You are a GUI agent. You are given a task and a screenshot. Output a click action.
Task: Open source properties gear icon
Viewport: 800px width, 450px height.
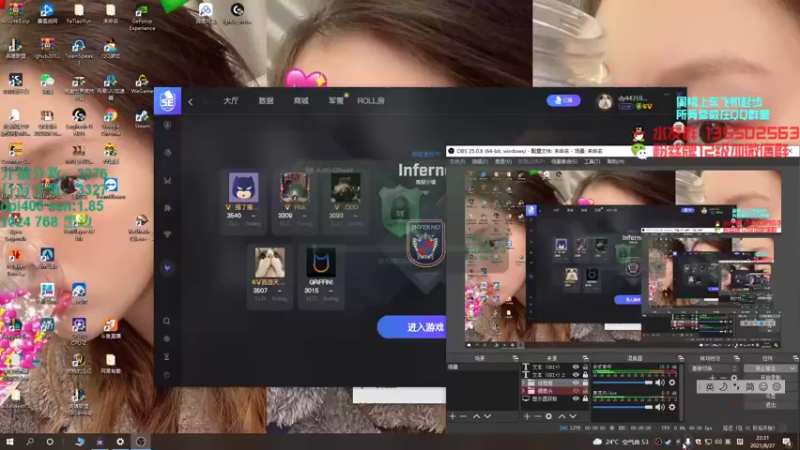[548, 416]
